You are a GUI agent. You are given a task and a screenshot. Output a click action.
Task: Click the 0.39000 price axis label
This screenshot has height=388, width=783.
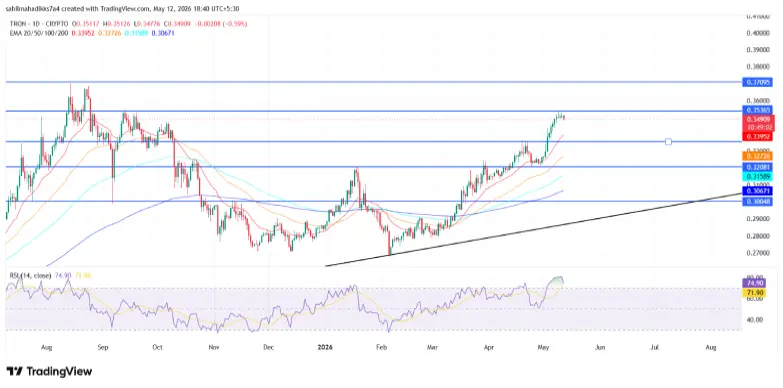click(x=757, y=50)
